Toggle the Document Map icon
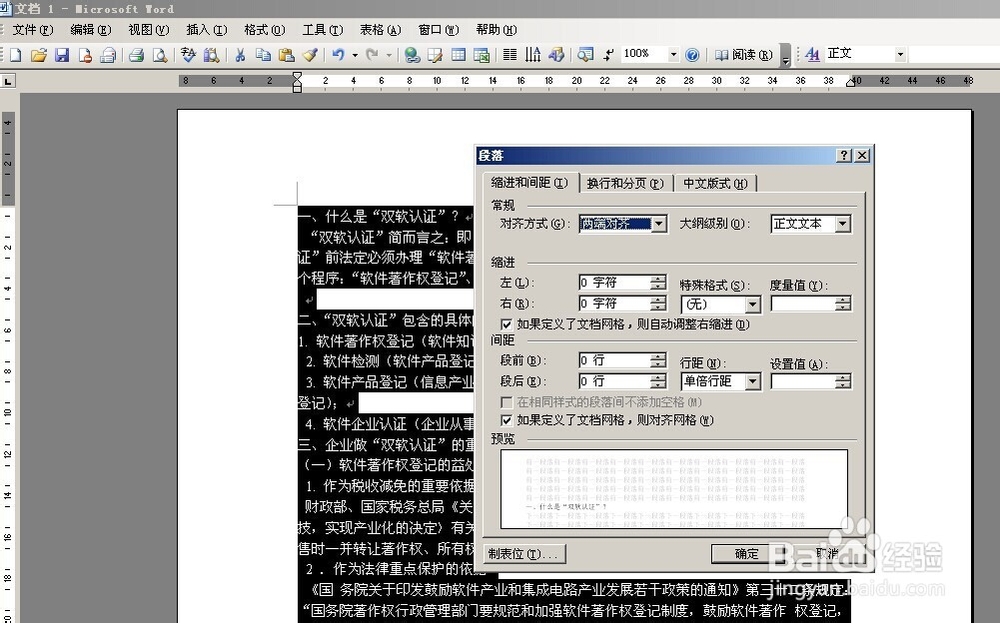This screenshot has width=1000, height=623. coord(585,55)
